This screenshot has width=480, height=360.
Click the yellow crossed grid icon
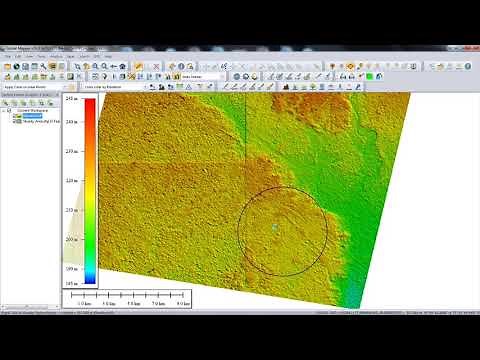[x=132, y=77]
